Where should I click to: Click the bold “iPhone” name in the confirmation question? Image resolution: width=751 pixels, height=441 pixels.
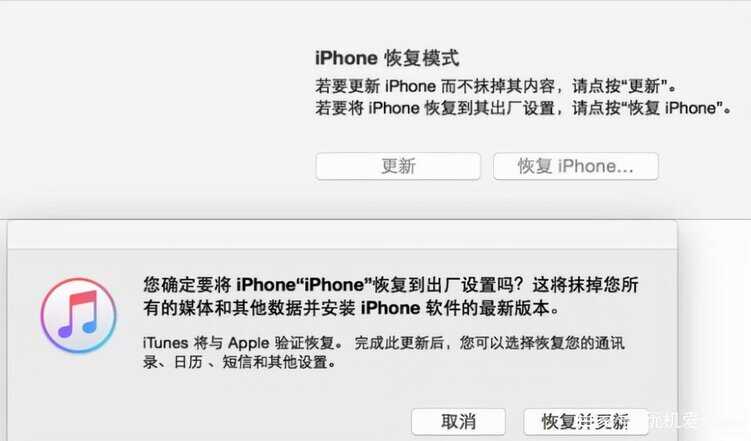335,285
